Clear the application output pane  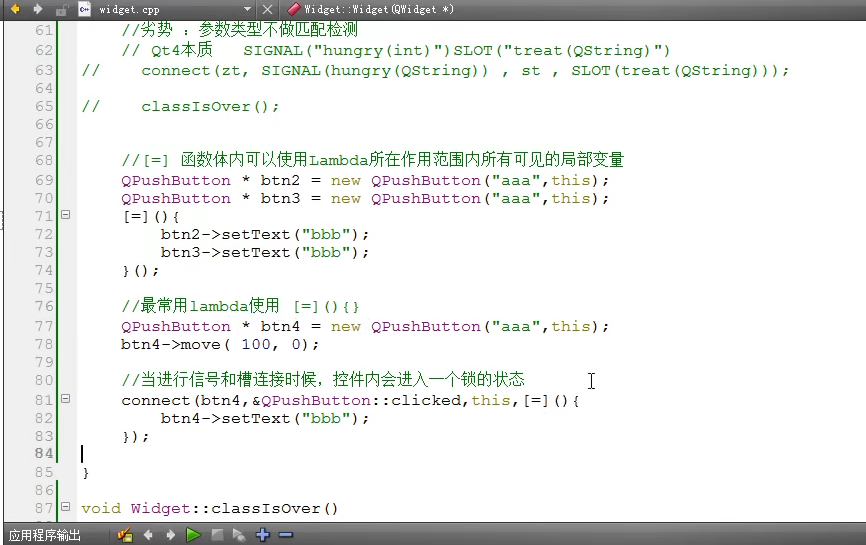tap(125, 535)
